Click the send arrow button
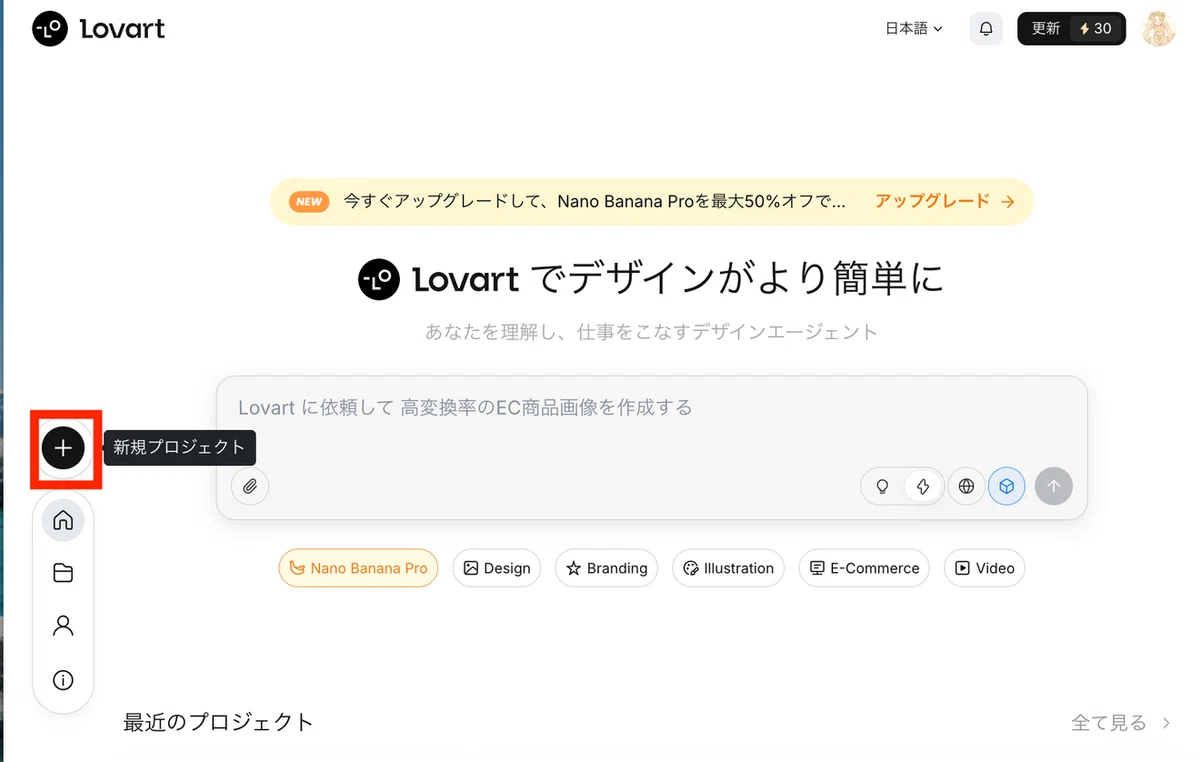Viewport: 1200px width, 762px height. coord(1054,487)
